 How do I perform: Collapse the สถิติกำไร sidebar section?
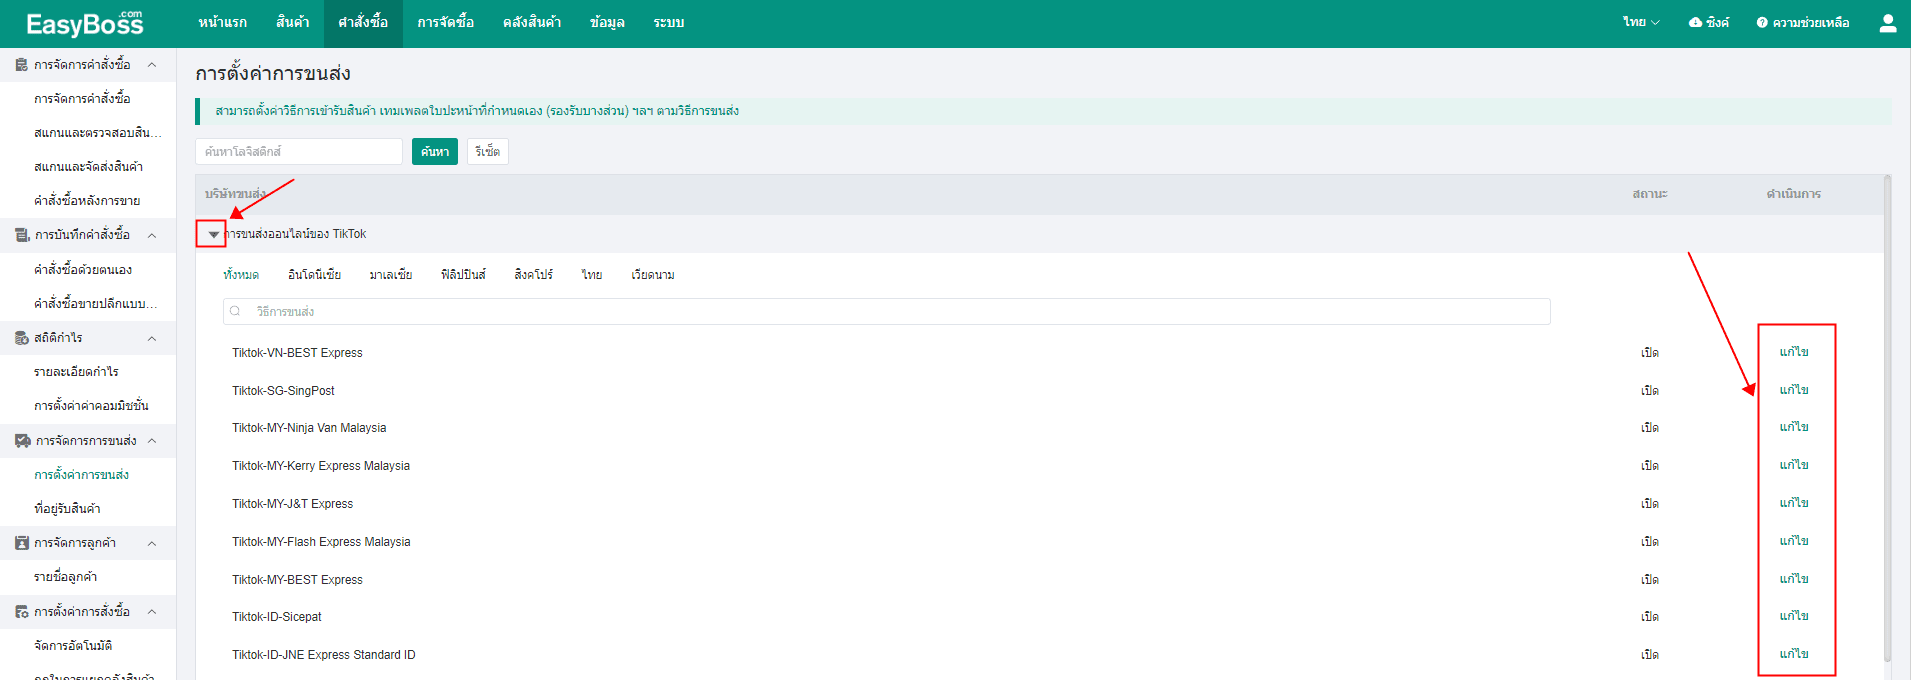[152, 338]
